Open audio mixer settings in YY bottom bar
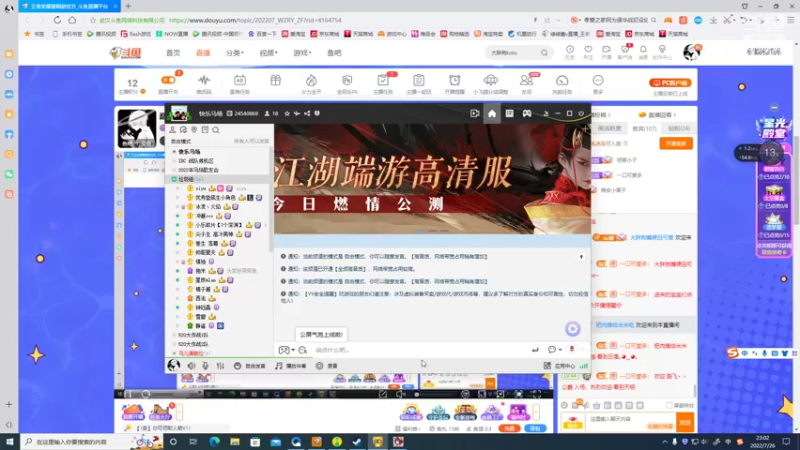This screenshot has height=450, width=800. coord(220,366)
